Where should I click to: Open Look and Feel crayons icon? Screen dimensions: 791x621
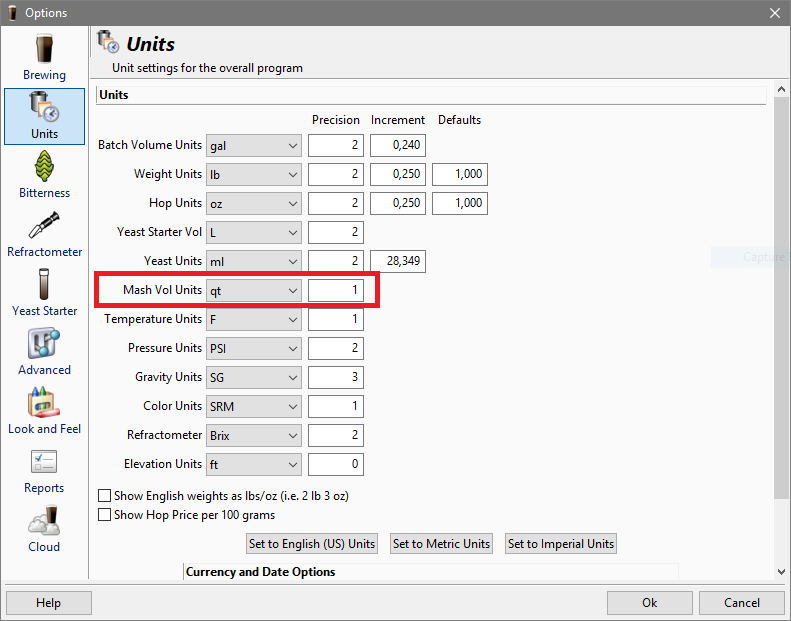44,402
